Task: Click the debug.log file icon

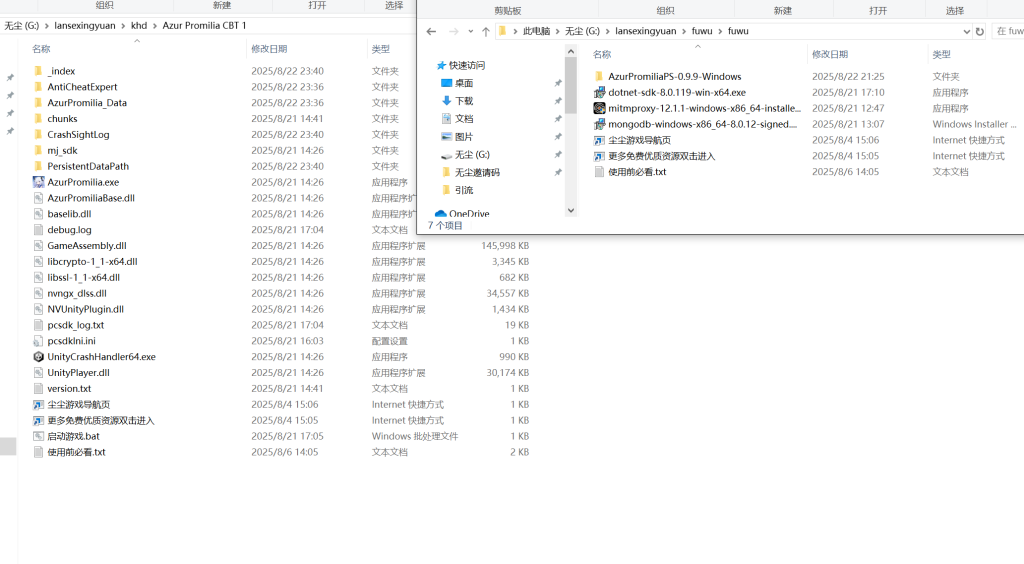Action: (x=38, y=230)
